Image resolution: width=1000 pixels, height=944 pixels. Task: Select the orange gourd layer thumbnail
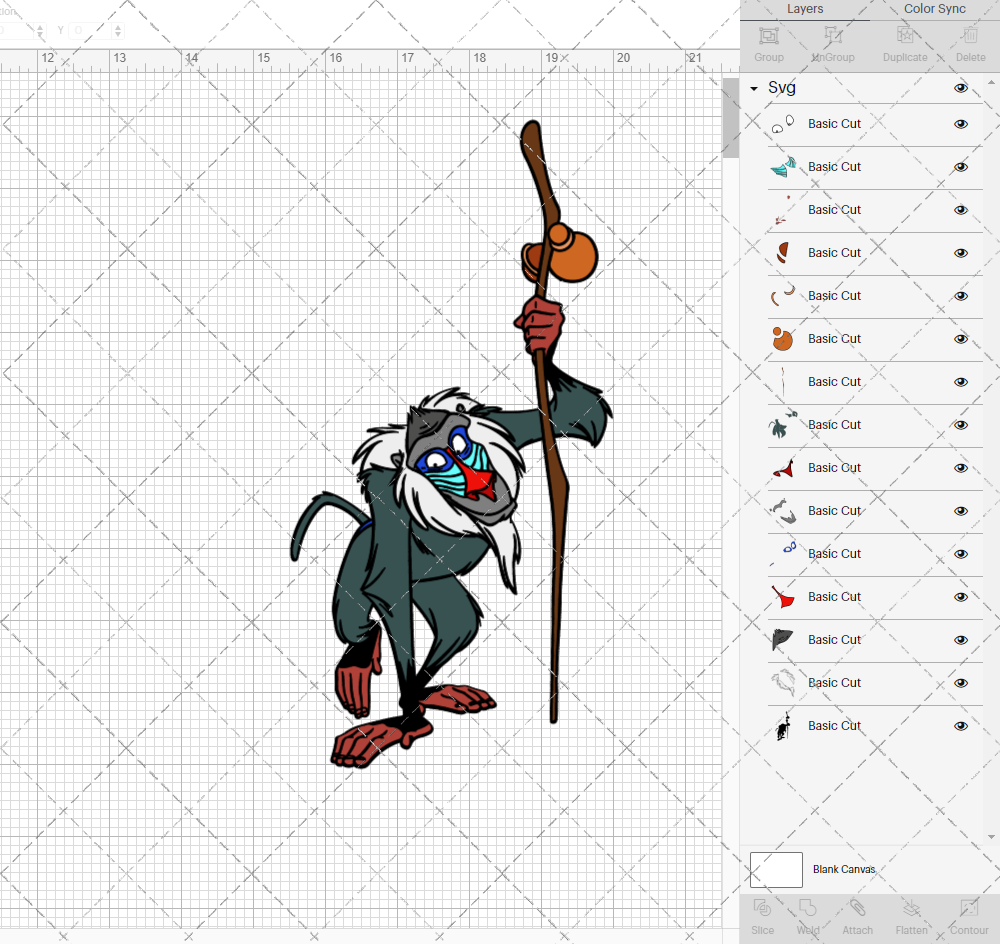(x=783, y=339)
